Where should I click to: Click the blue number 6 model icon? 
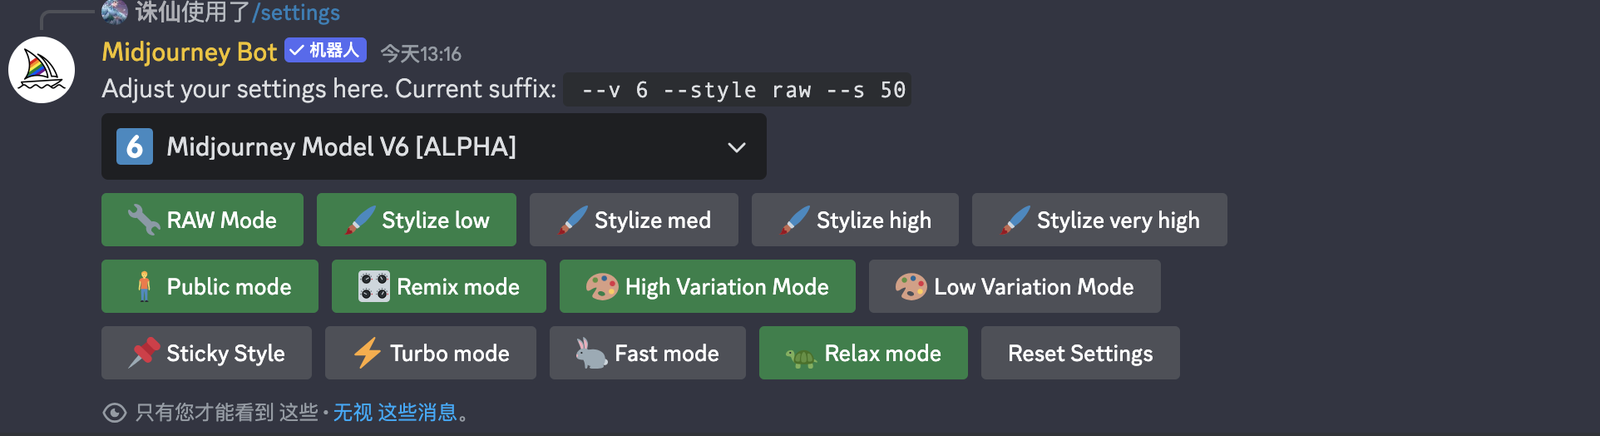click(135, 147)
